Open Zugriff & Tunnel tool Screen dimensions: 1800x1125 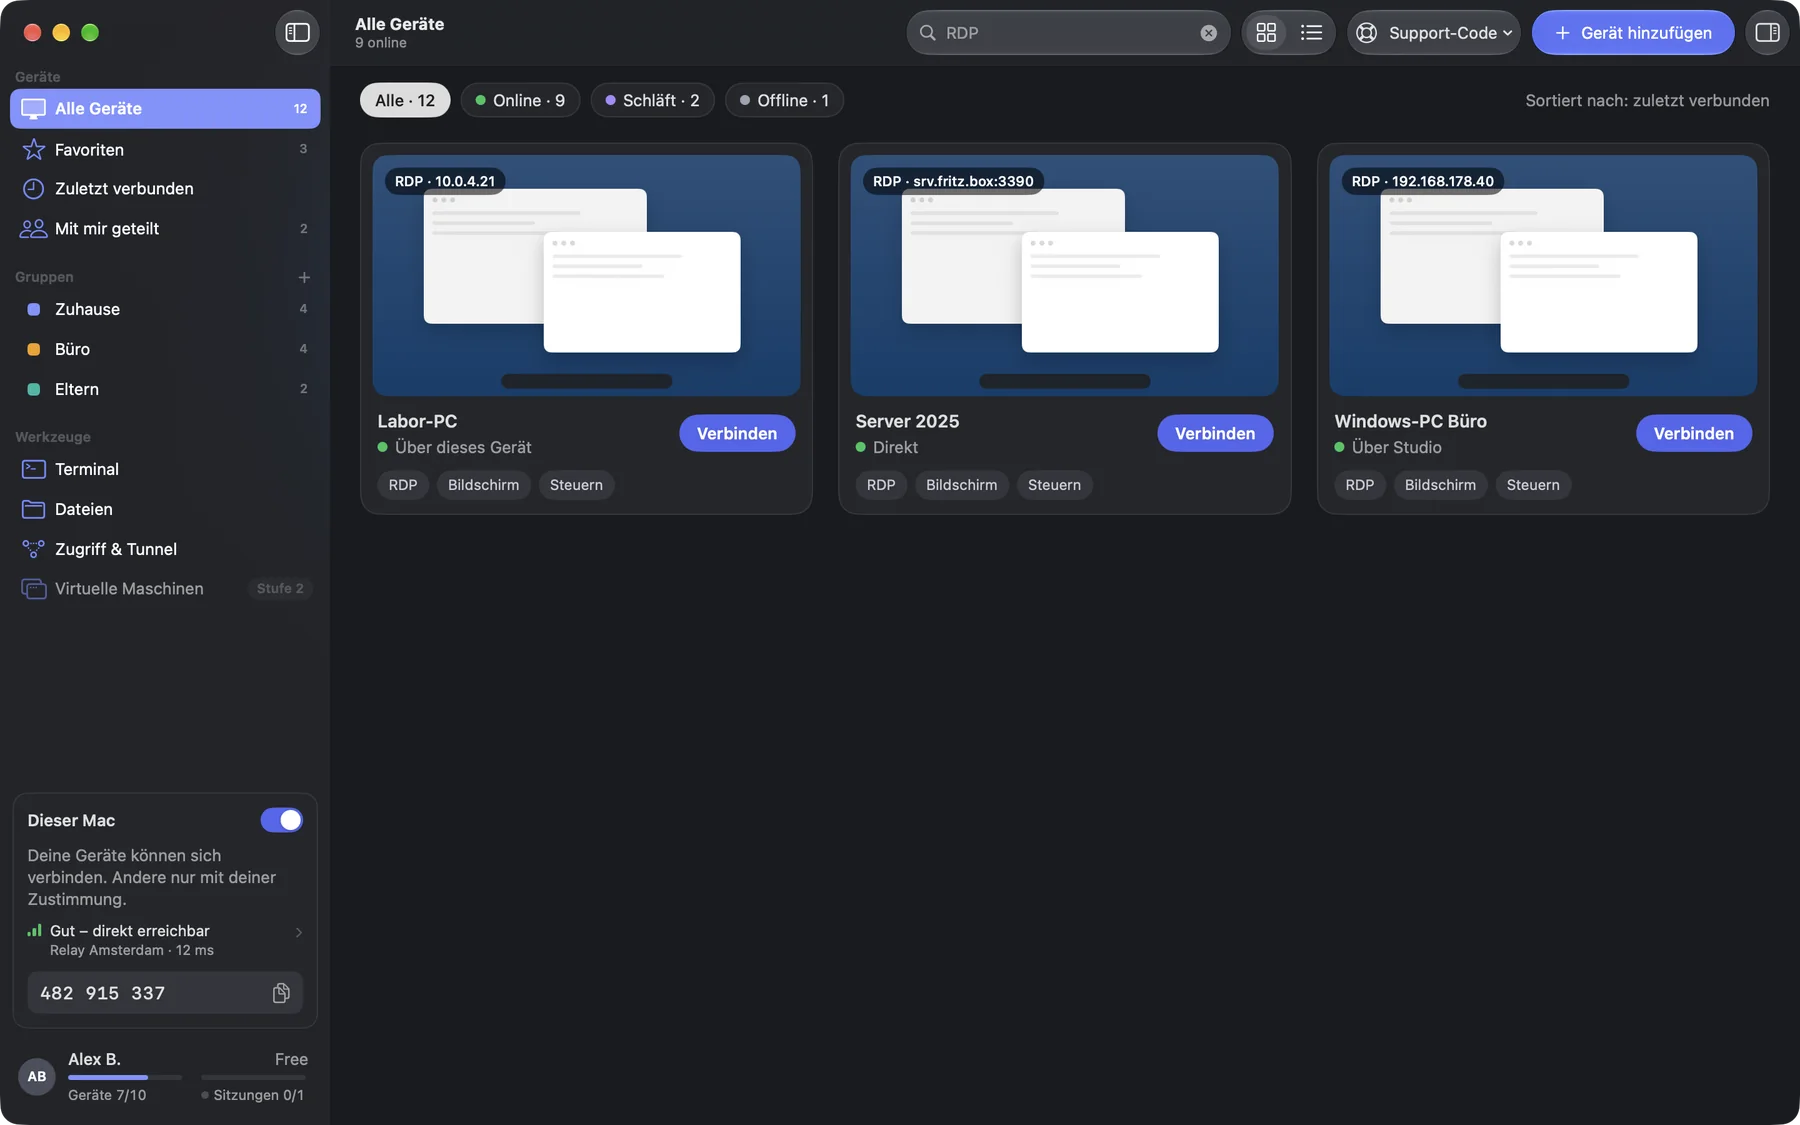click(165, 549)
